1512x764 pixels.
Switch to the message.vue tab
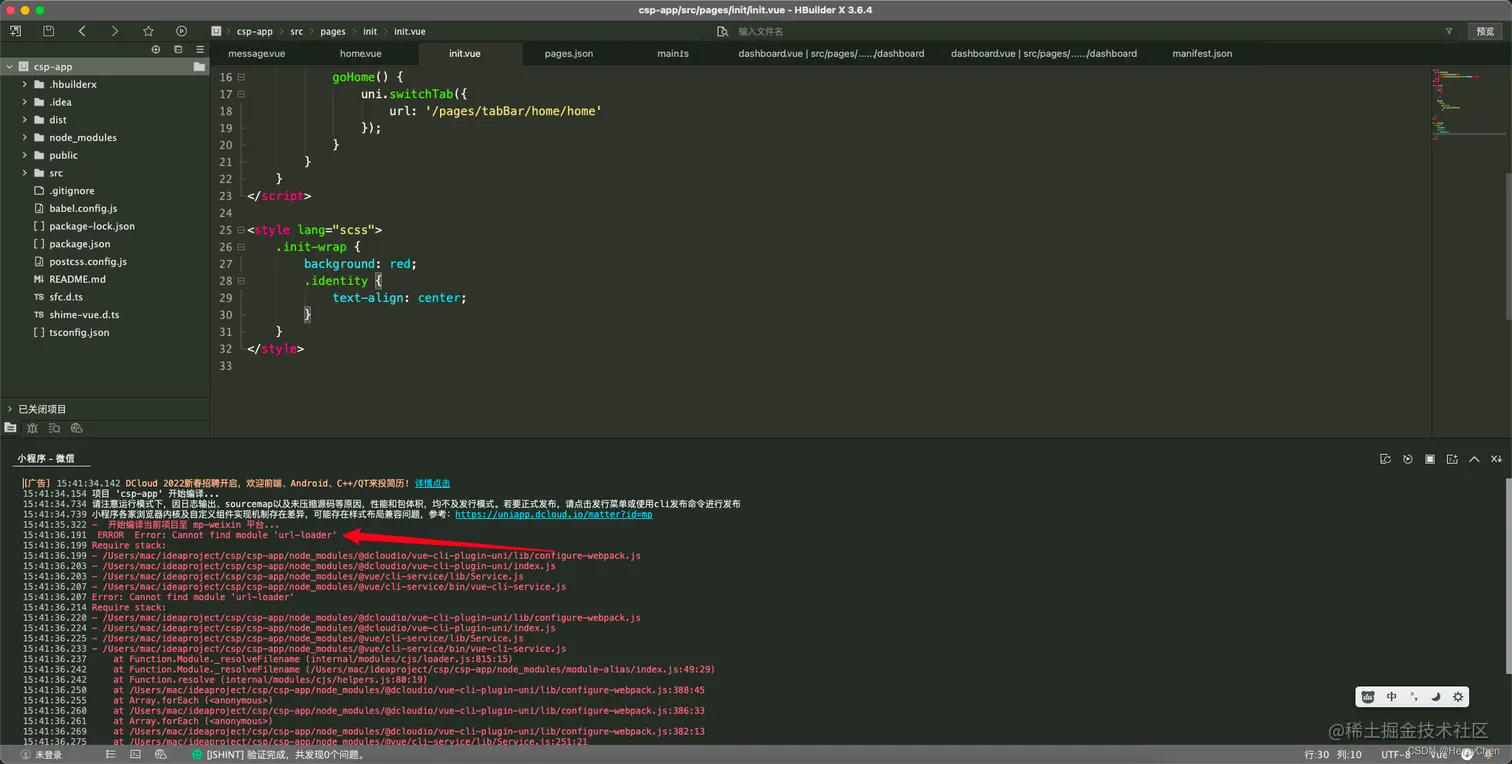pos(256,53)
